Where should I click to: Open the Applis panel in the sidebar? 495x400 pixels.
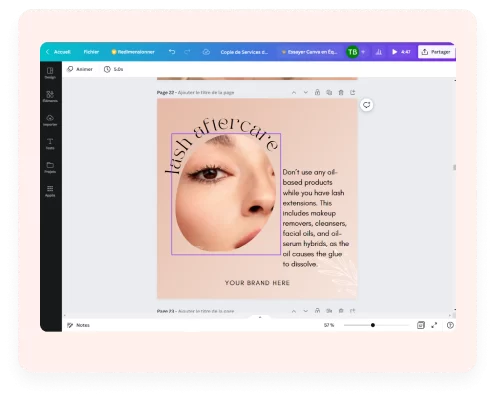coord(50,191)
